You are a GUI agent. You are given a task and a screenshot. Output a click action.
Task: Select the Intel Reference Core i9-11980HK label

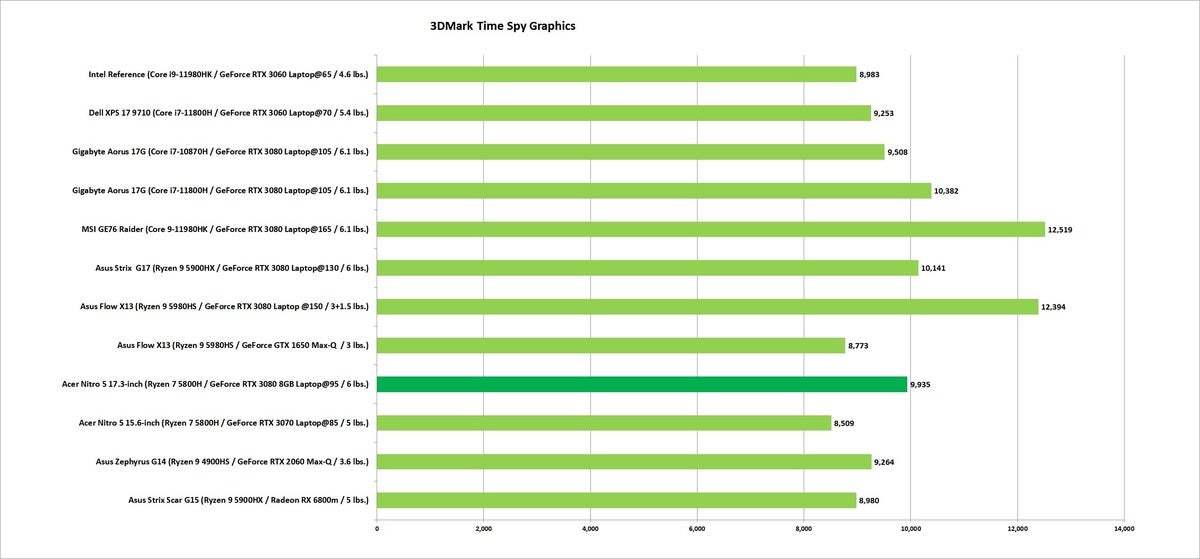coord(228,74)
